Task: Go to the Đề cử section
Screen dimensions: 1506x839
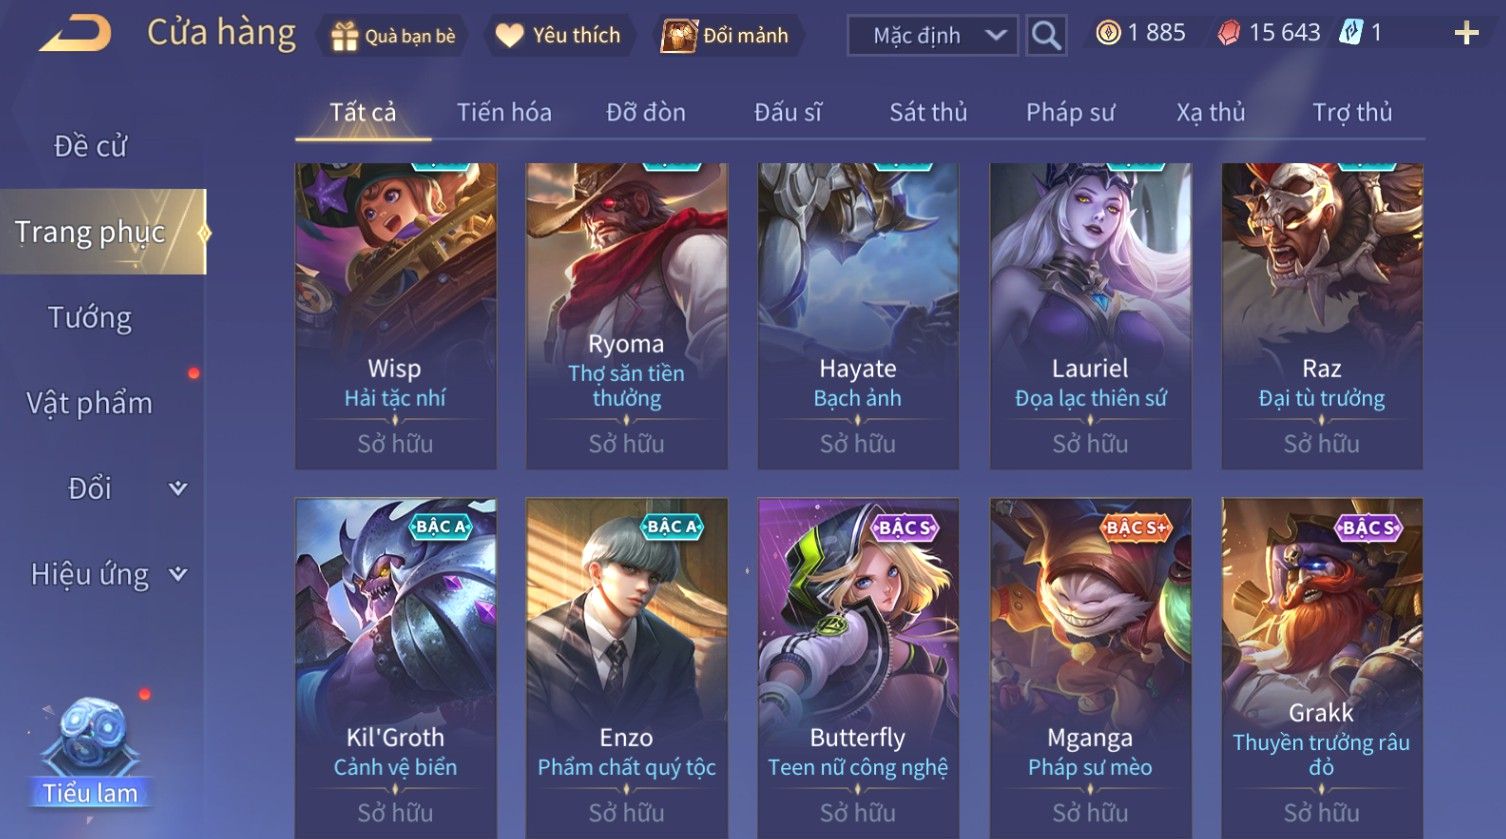Action: (x=90, y=146)
